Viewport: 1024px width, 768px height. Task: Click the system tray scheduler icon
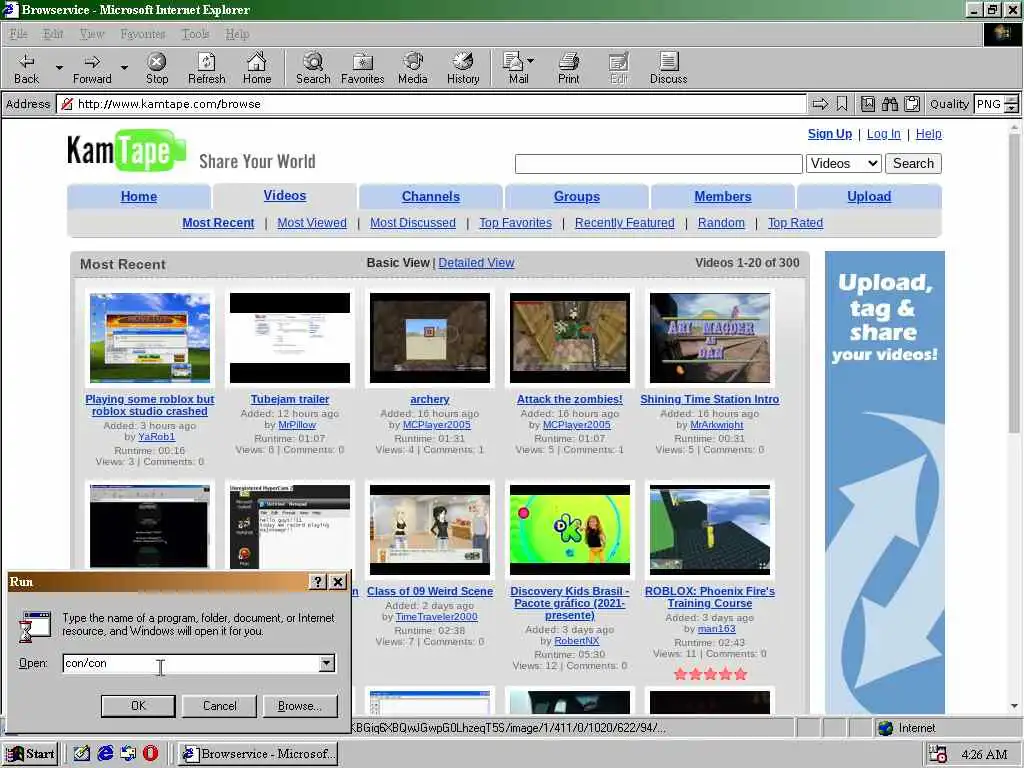(938, 754)
